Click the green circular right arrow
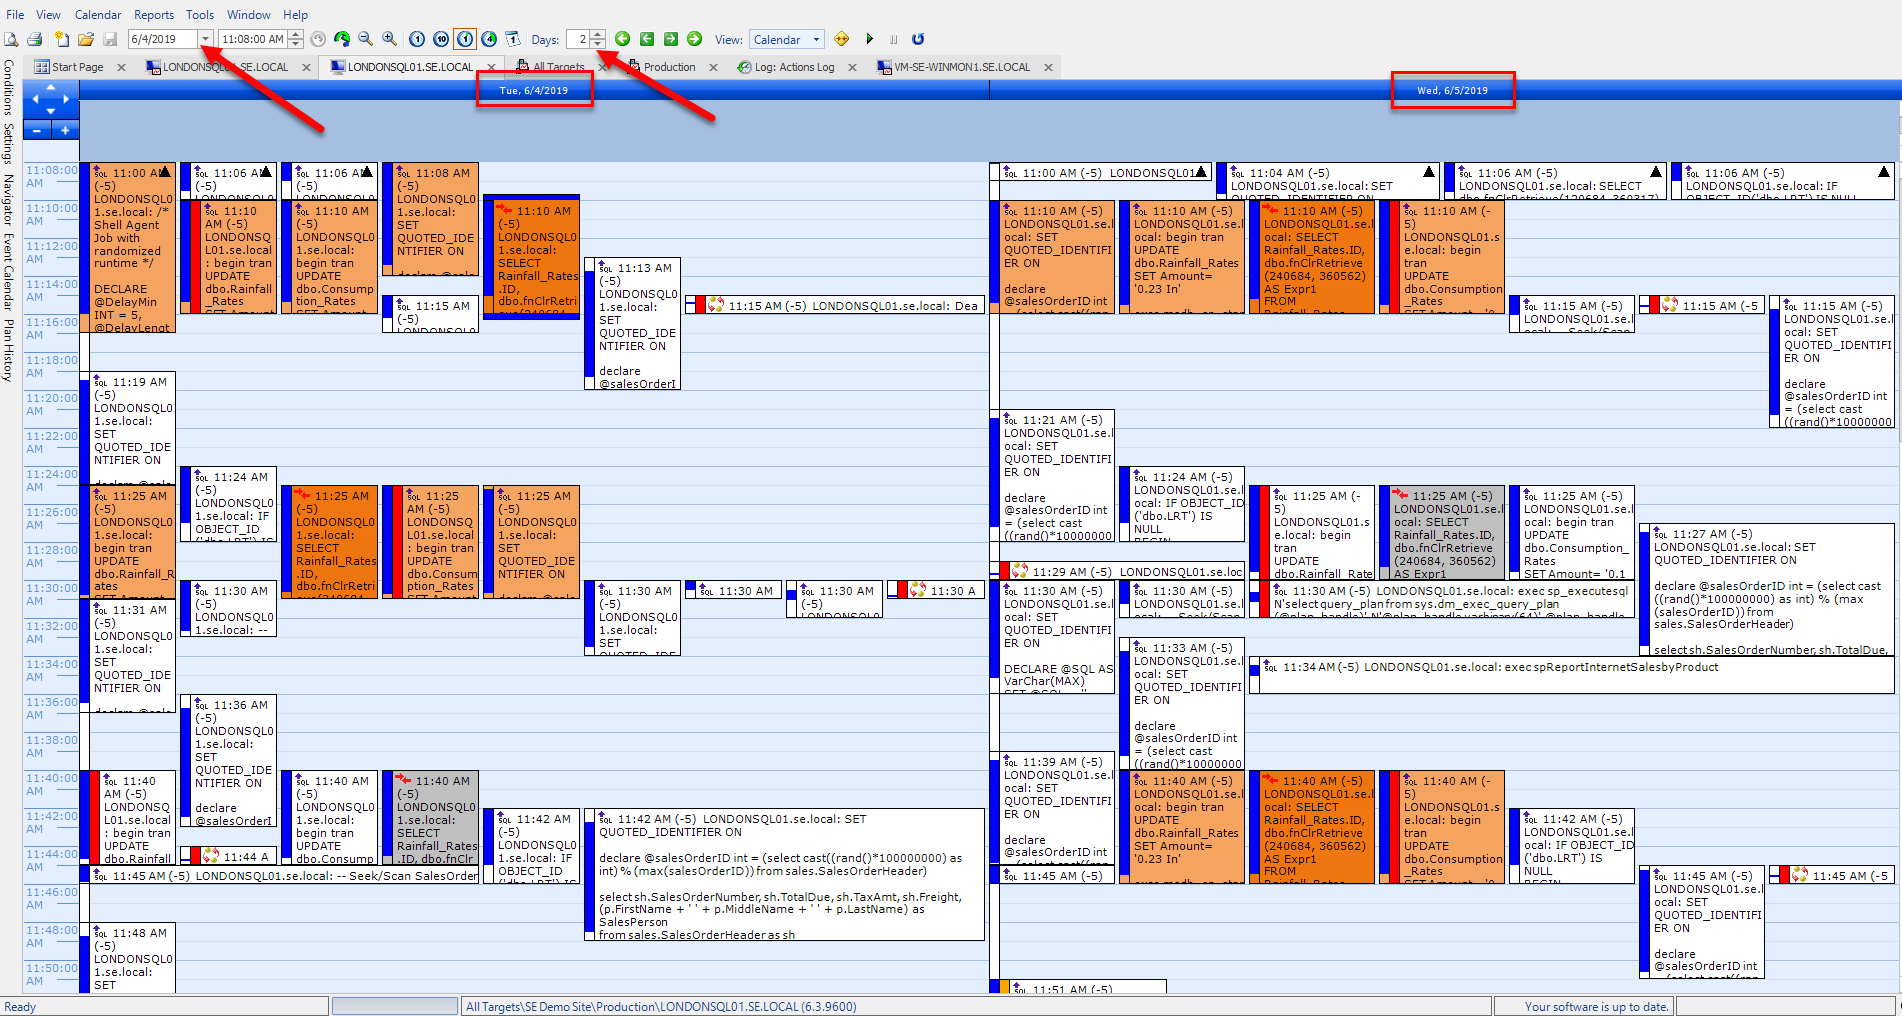1902x1016 pixels. [x=695, y=39]
